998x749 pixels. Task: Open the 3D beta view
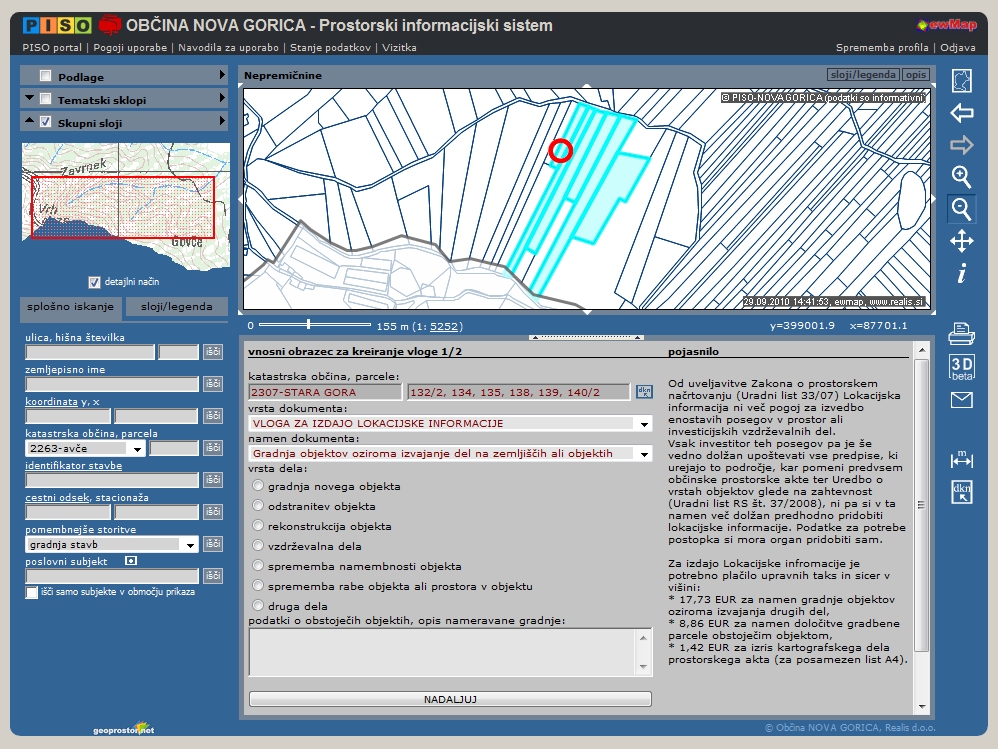(961, 366)
